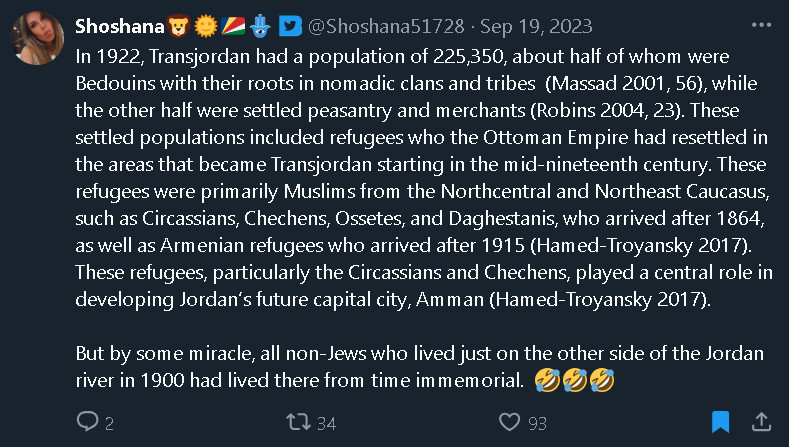The image size is (789, 447).
Task: Click the reply speech bubble icon
Action: (x=87, y=422)
